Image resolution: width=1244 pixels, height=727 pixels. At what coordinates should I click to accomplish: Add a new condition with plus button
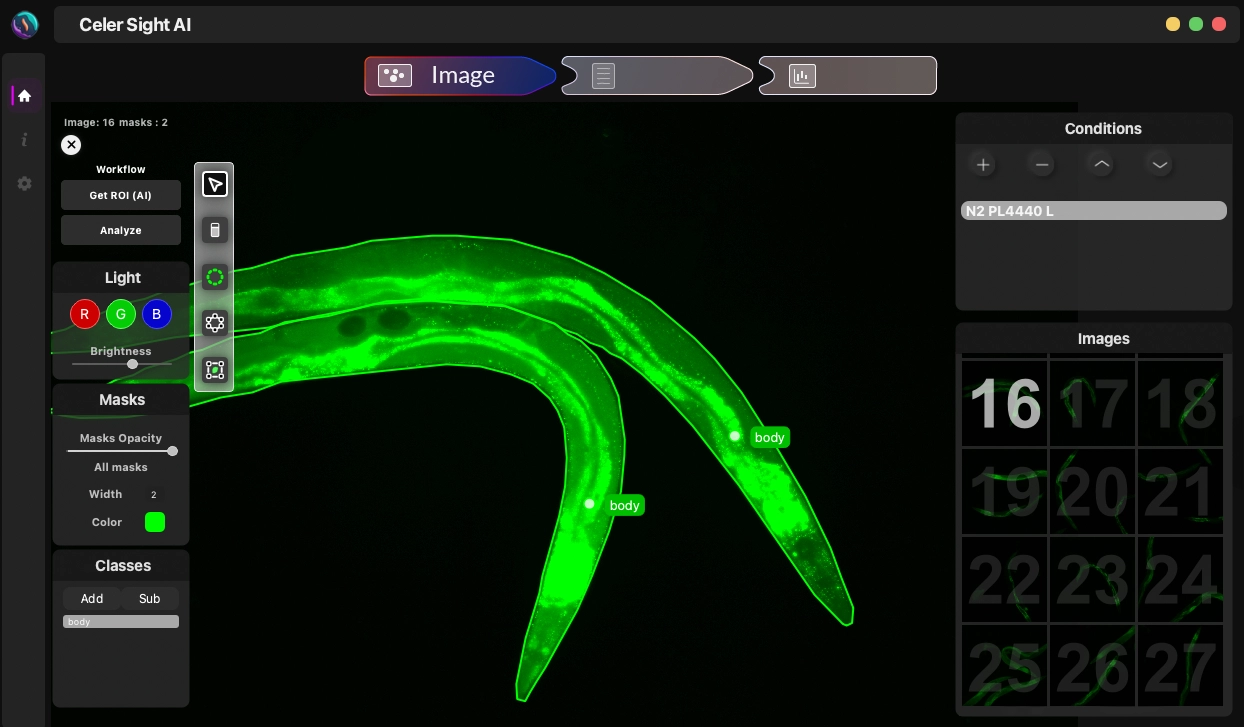983,165
